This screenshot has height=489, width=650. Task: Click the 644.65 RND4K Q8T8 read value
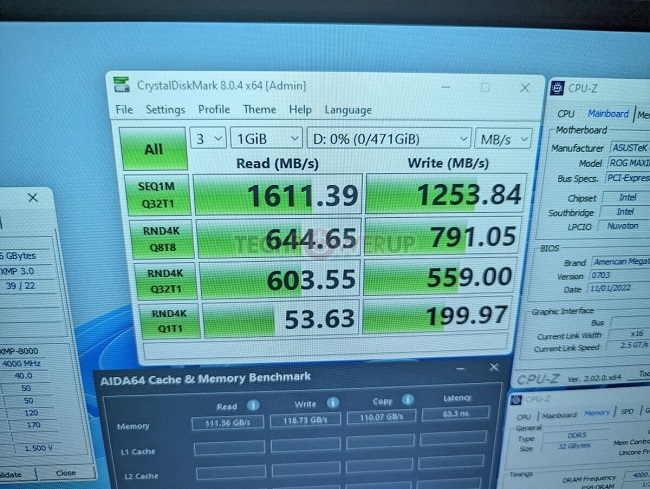(x=279, y=238)
